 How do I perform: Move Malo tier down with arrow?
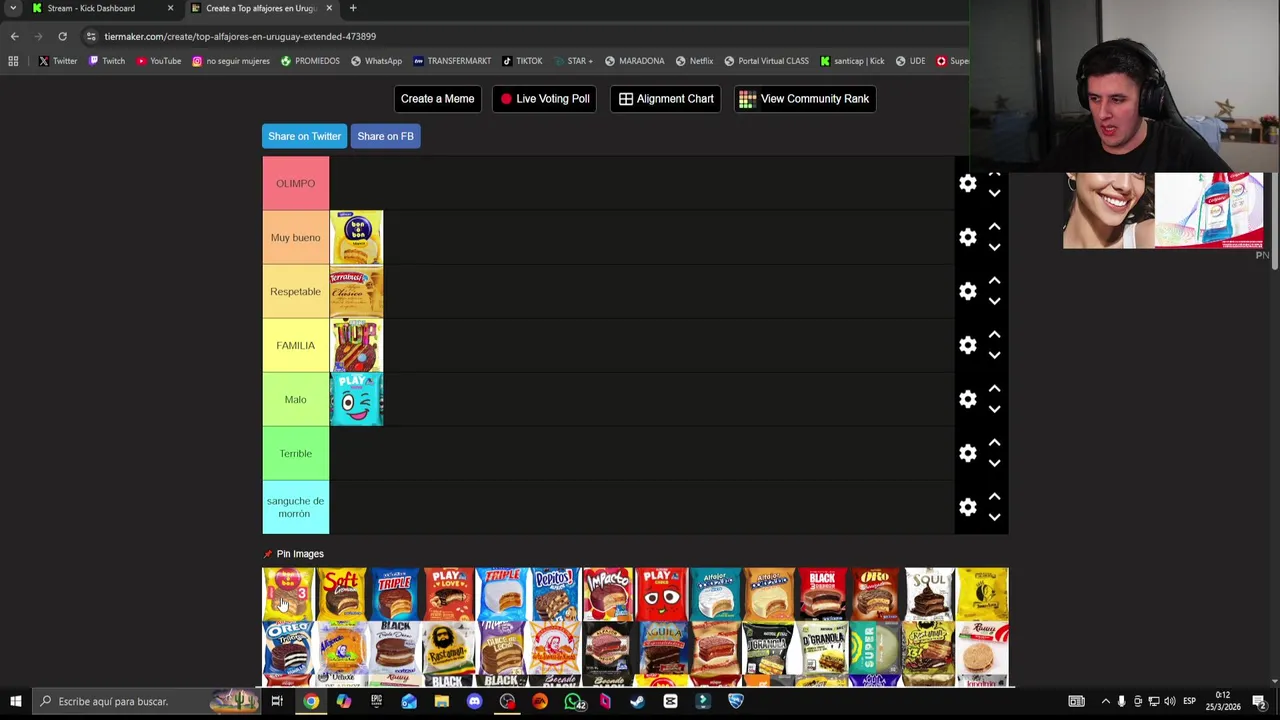[x=994, y=409]
